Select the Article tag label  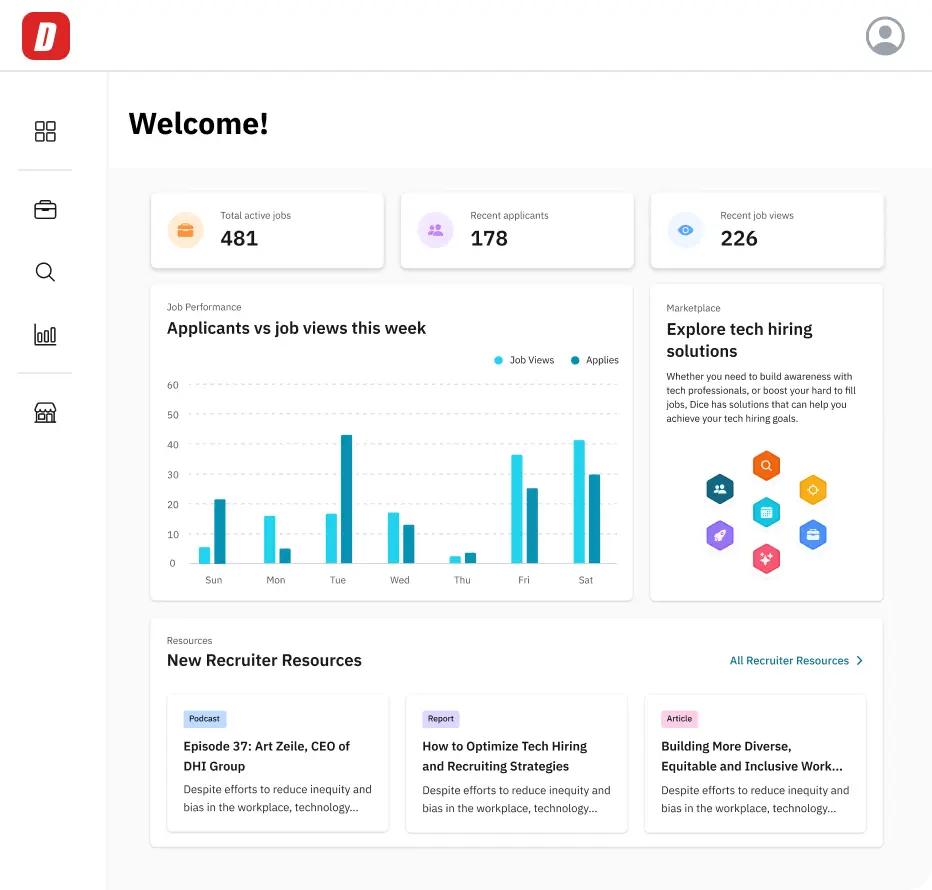(x=679, y=718)
